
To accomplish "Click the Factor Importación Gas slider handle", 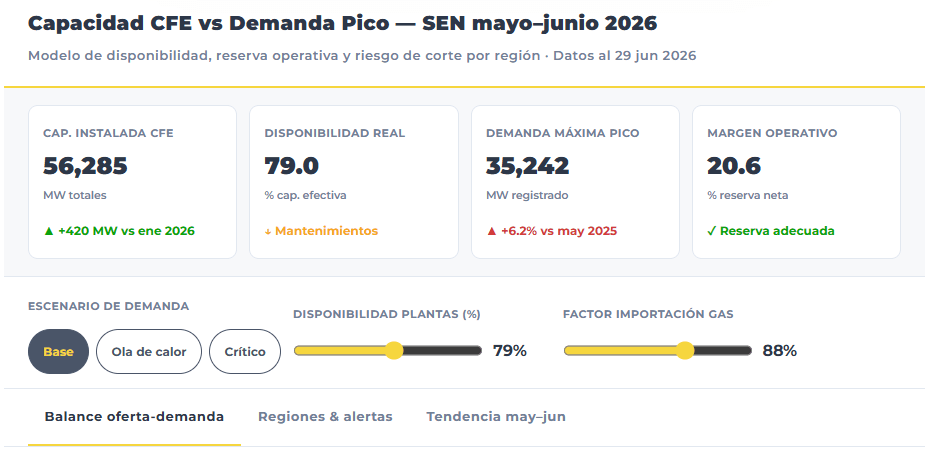I will click(x=685, y=351).
